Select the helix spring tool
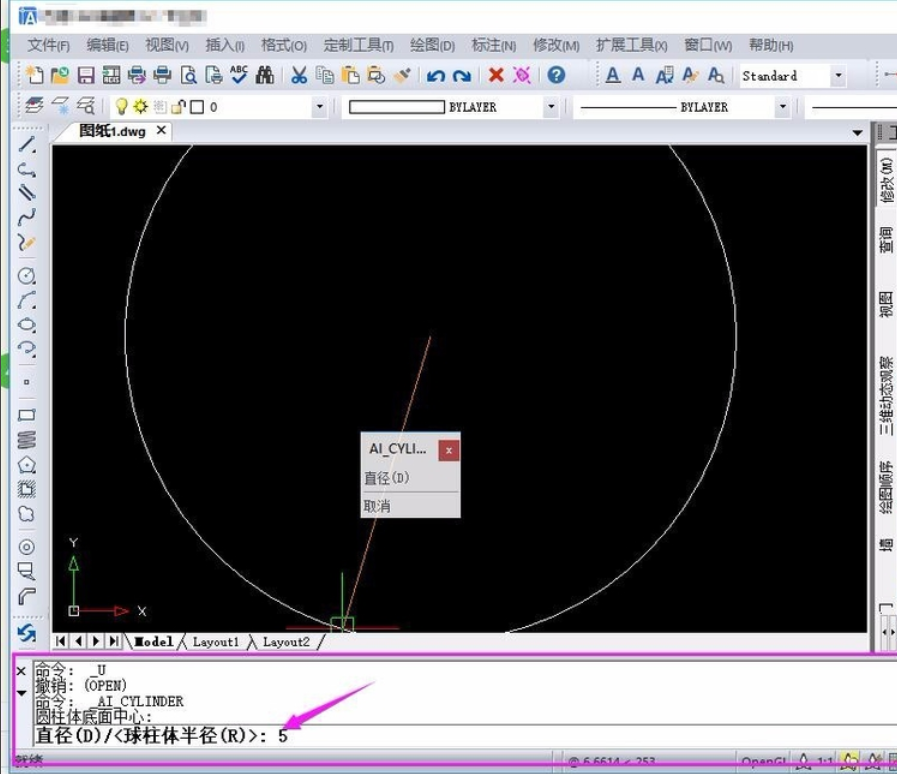 (26, 439)
